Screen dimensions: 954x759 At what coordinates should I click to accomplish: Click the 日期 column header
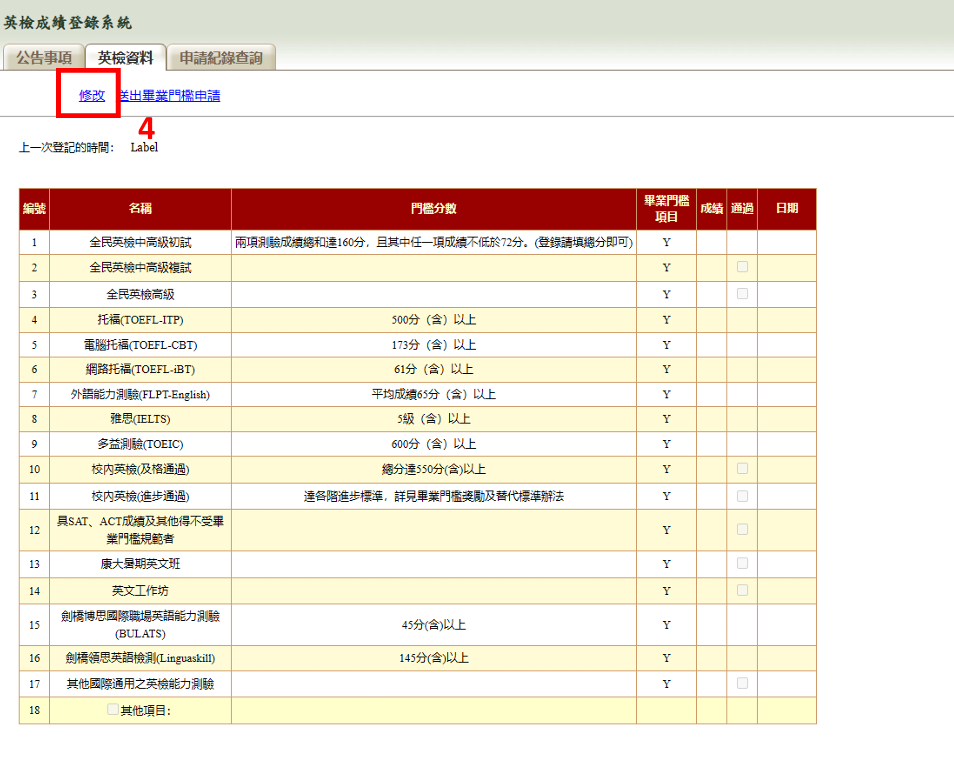786,209
